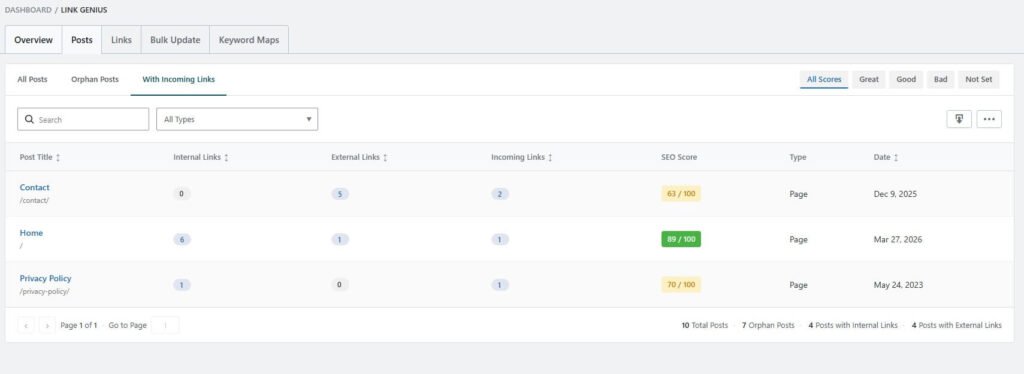Click the Go to Page input box
Viewport: 1024px width, 374px height.
(x=165, y=325)
